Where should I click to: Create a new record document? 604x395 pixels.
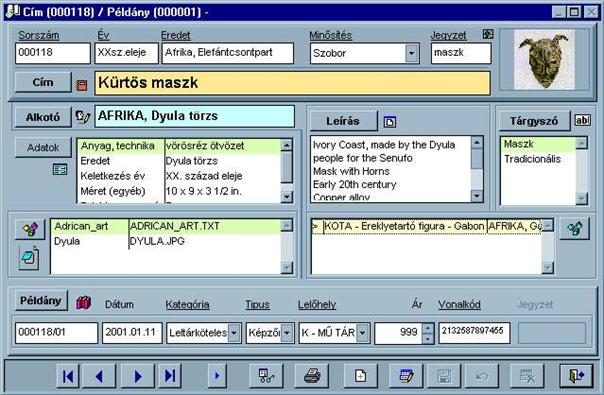tap(361, 376)
